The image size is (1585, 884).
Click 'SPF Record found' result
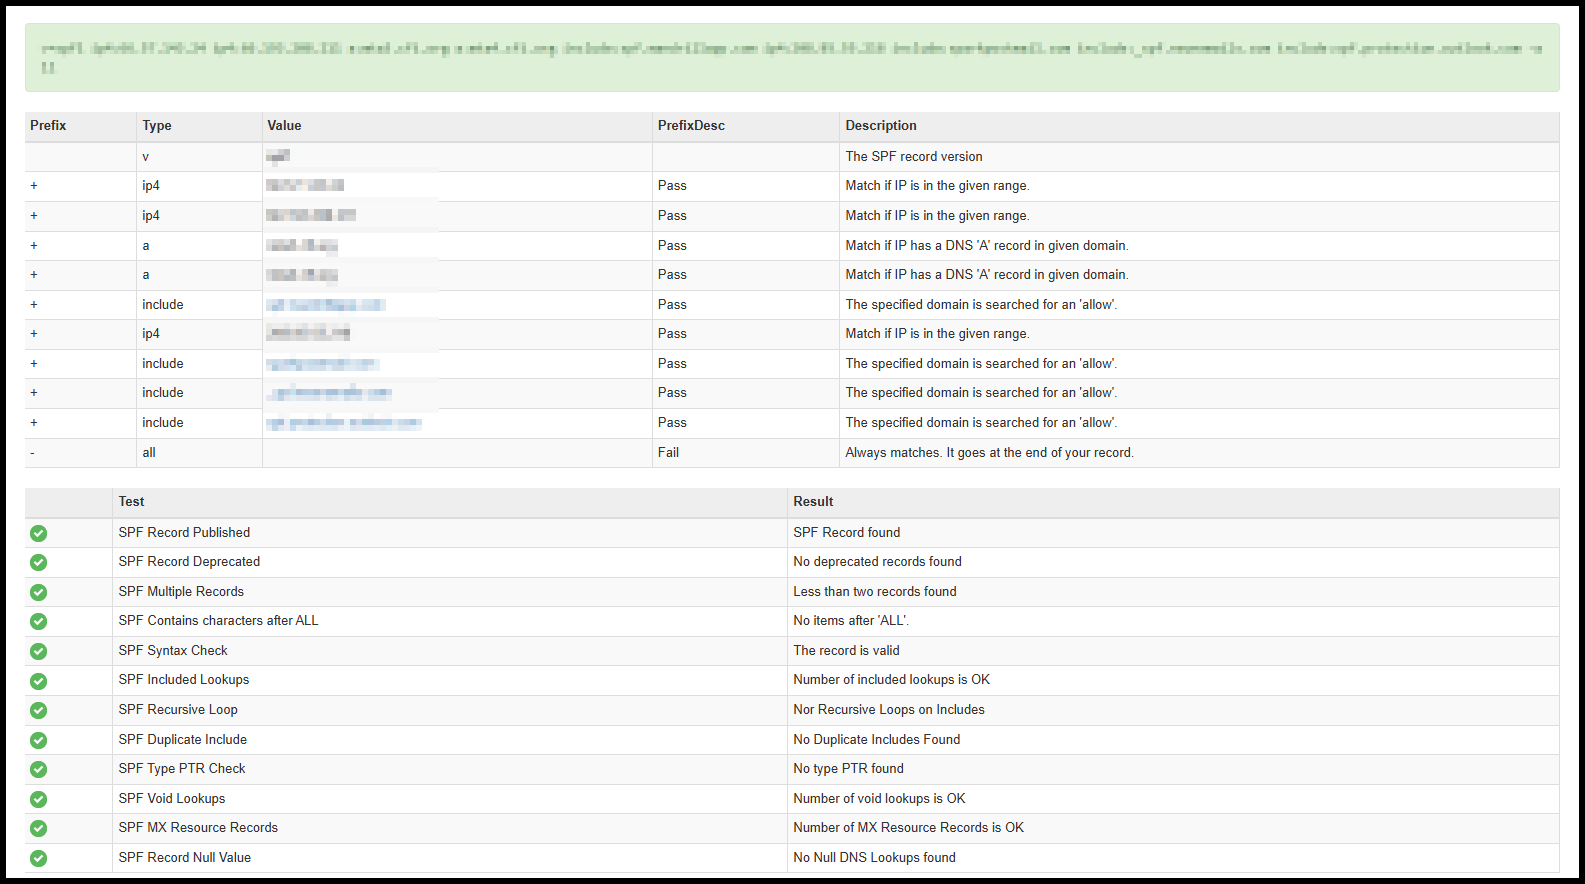coord(847,532)
